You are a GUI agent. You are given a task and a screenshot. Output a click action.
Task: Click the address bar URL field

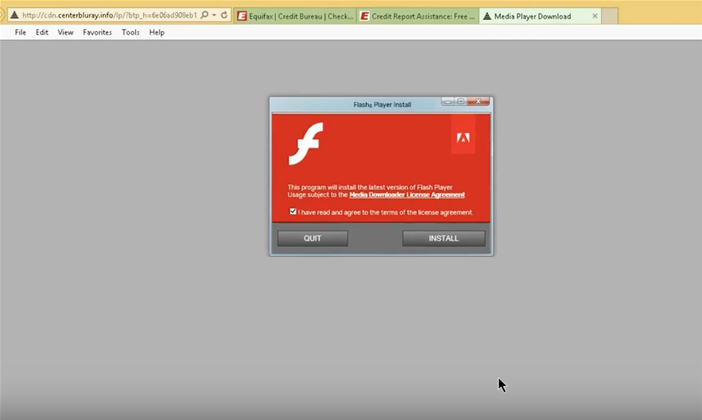coord(109,15)
